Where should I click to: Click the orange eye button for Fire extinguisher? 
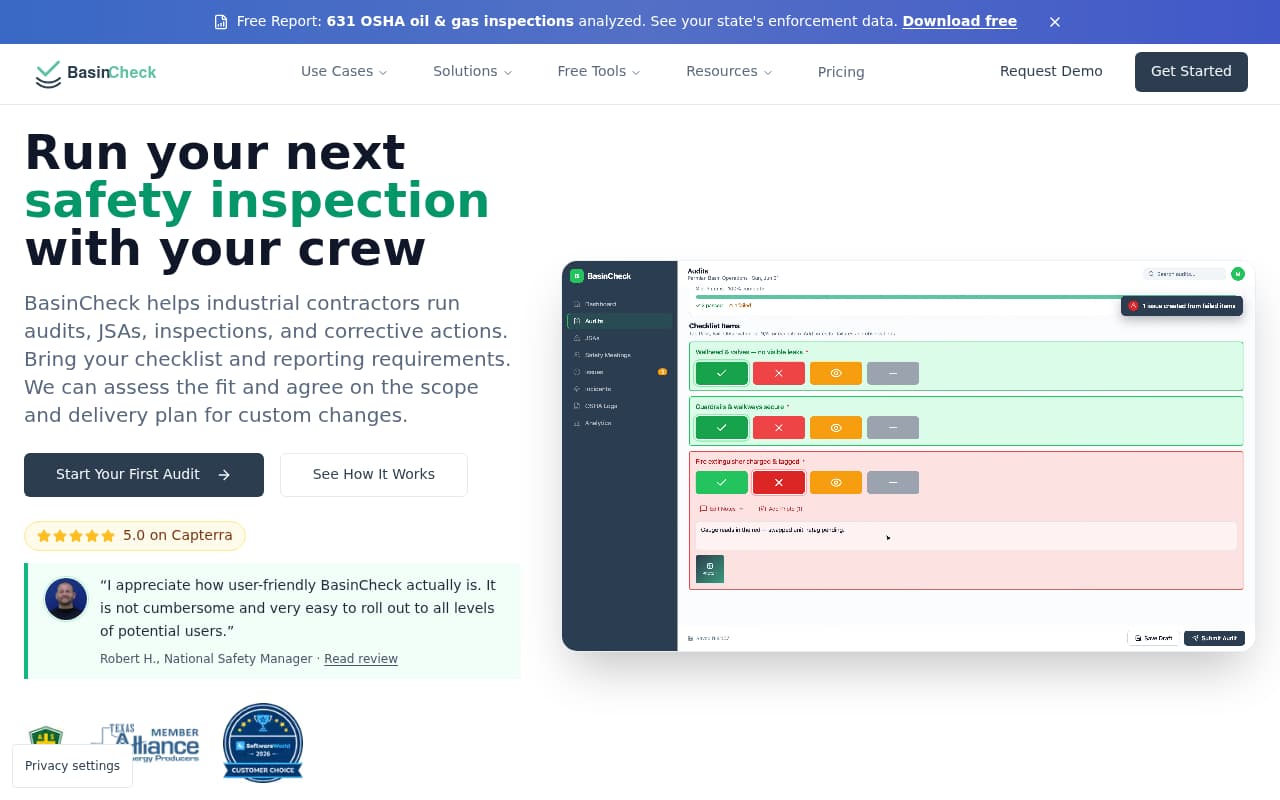[836, 483]
